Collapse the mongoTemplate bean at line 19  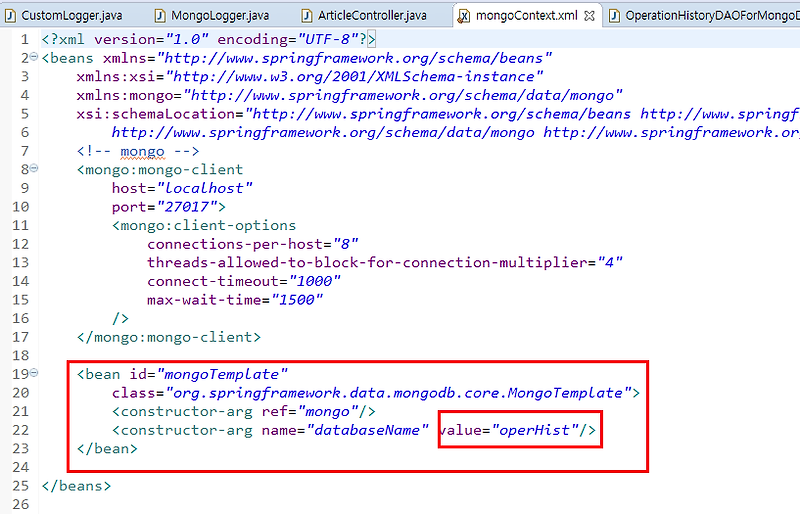34,373
